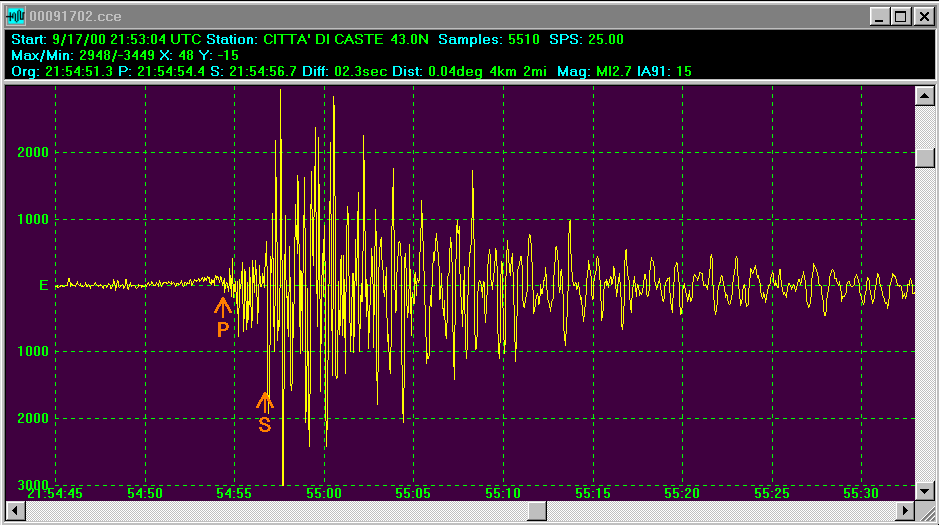Click the upper 2000 amplitude label
This screenshot has height=525, width=939.
33,152
